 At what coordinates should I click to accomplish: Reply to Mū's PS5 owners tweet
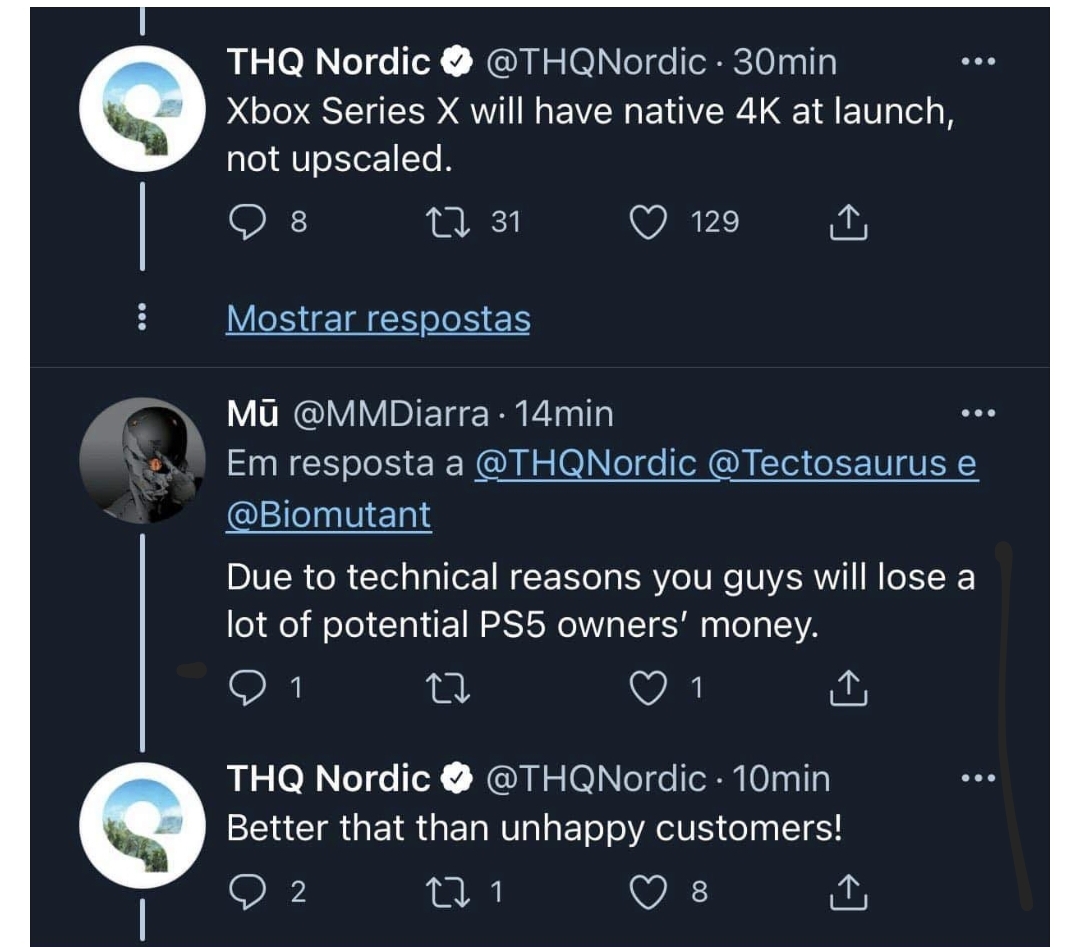(245, 687)
